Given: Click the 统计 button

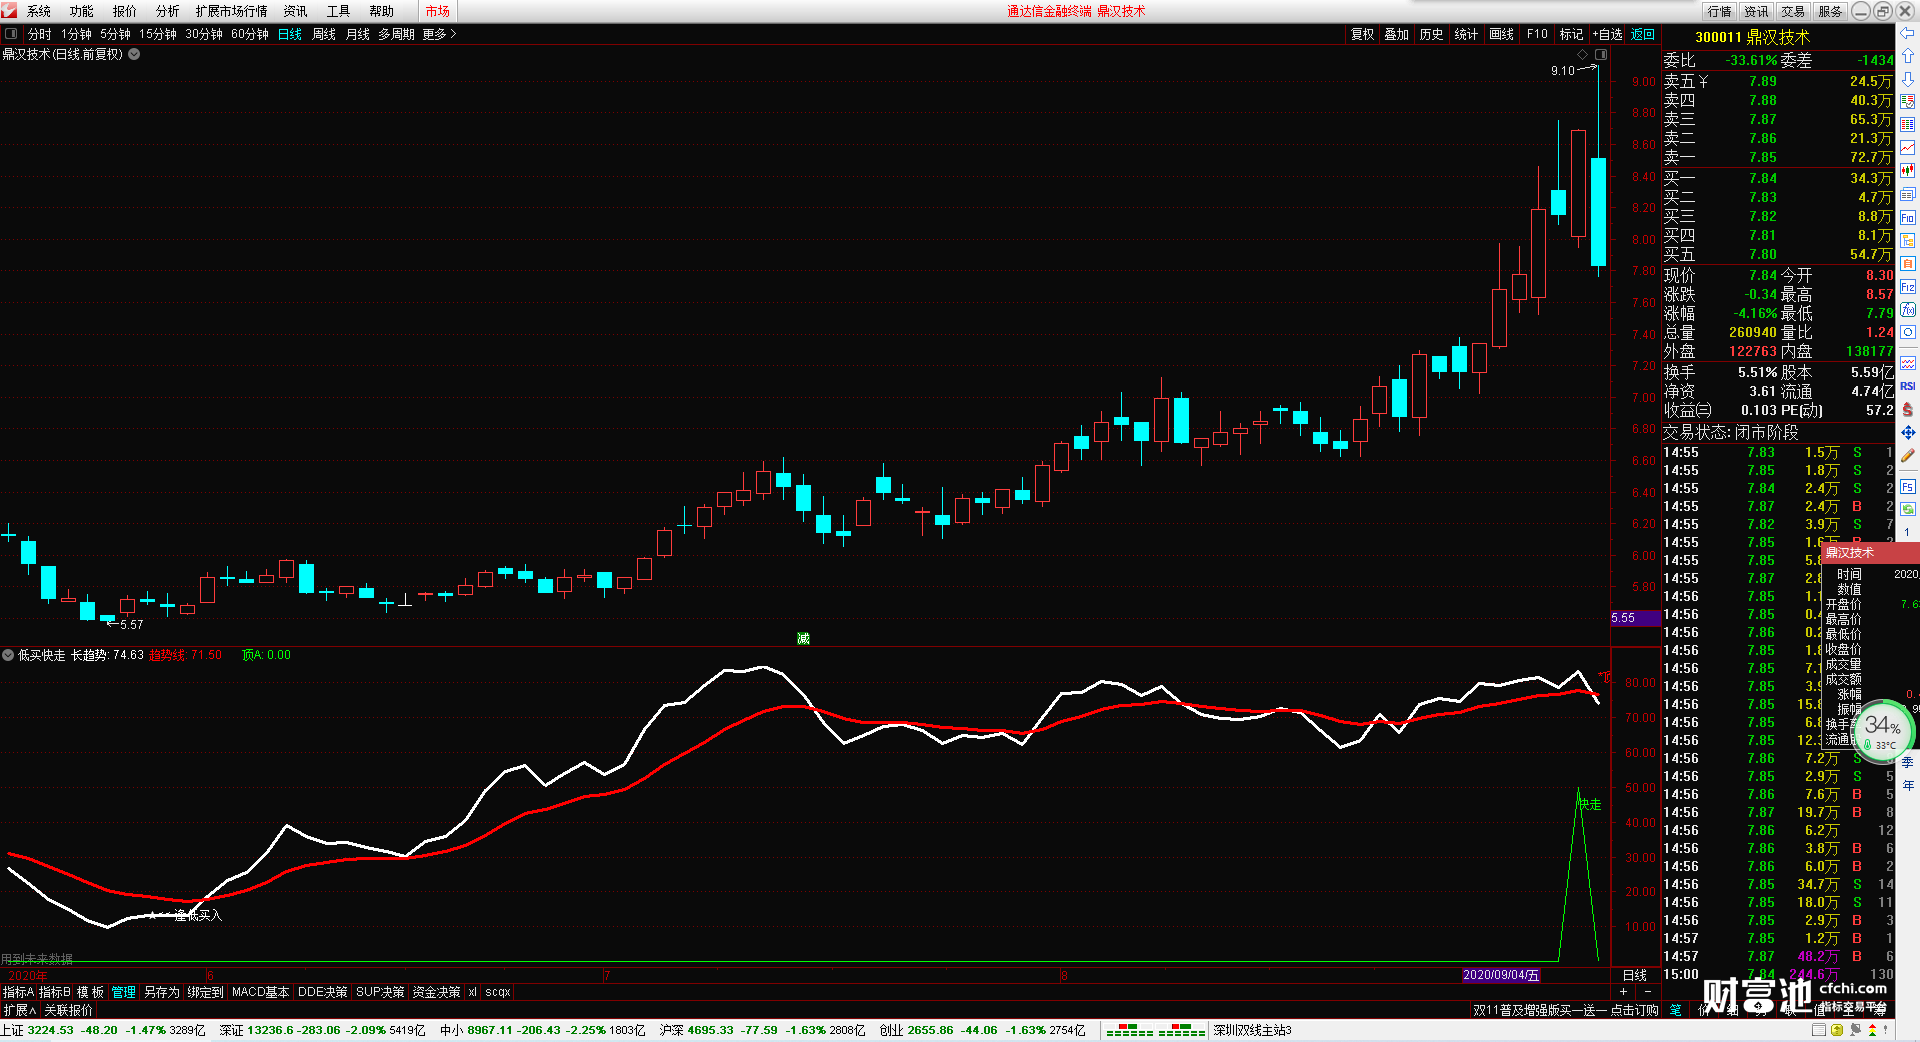Looking at the screenshot, I should click(1467, 34).
